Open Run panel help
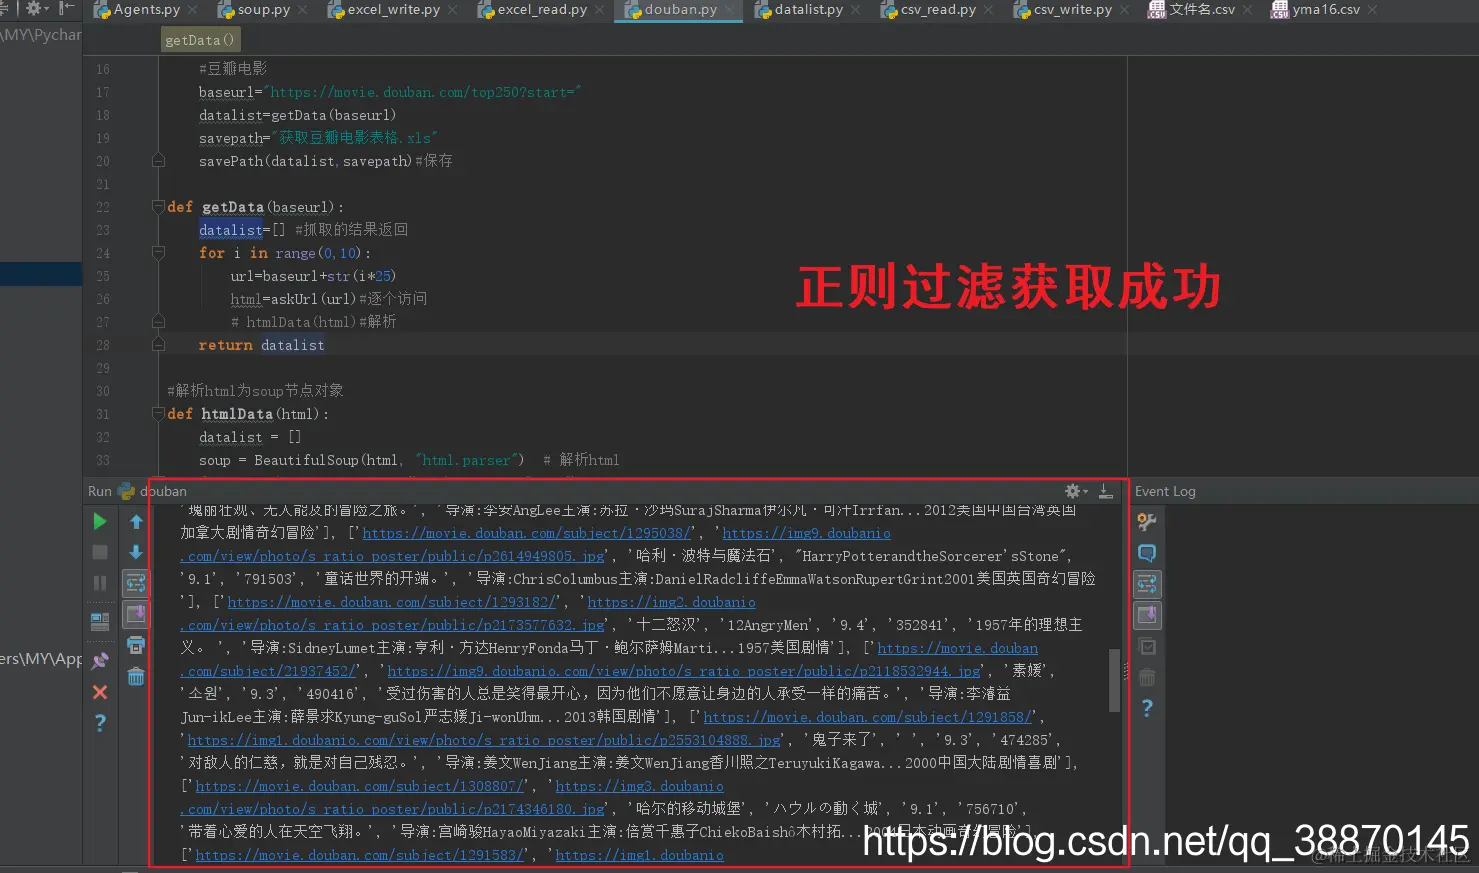 pos(99,722)
